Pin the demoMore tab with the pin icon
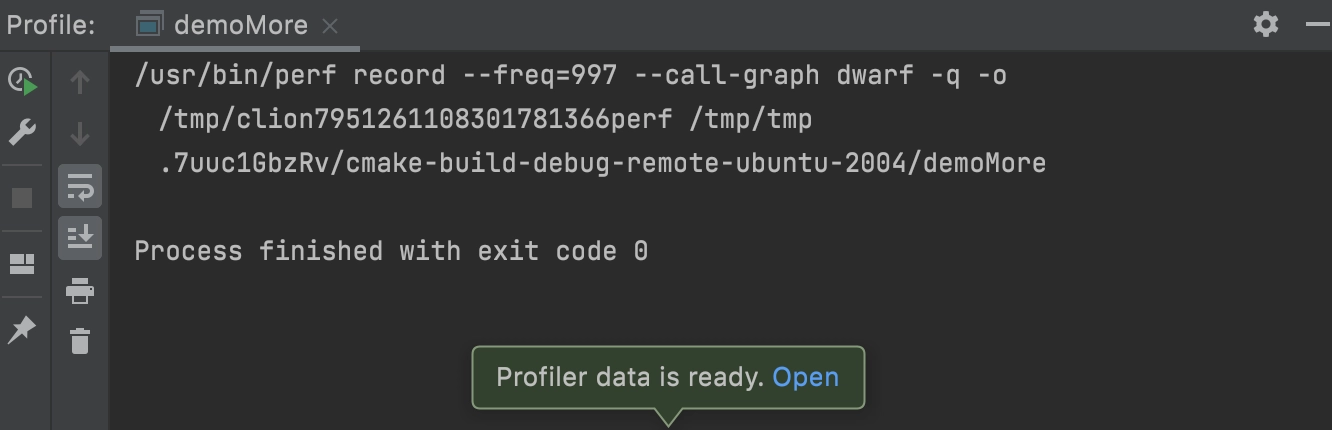This screenshot has height=430, width=1332. 22,330
